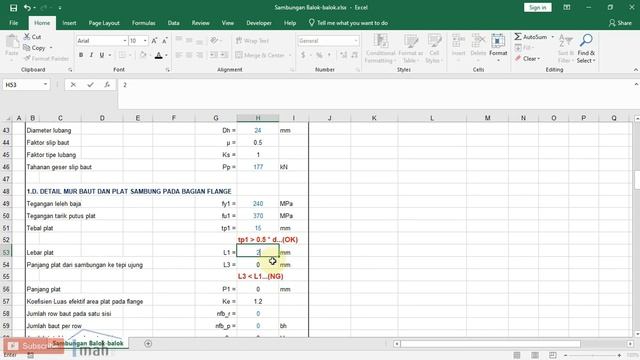Click the zoom slider in status bar
Image resolution: width=640 pixels, height=360 pixels.
coord(592,355)
